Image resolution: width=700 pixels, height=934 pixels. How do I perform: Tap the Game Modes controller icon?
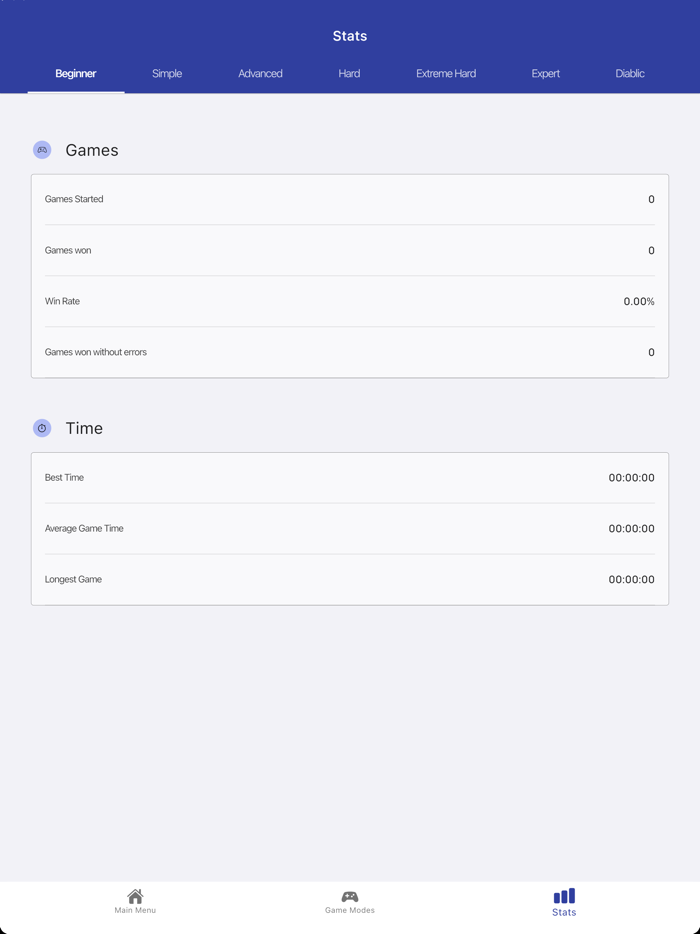click(x=350, y=895)
